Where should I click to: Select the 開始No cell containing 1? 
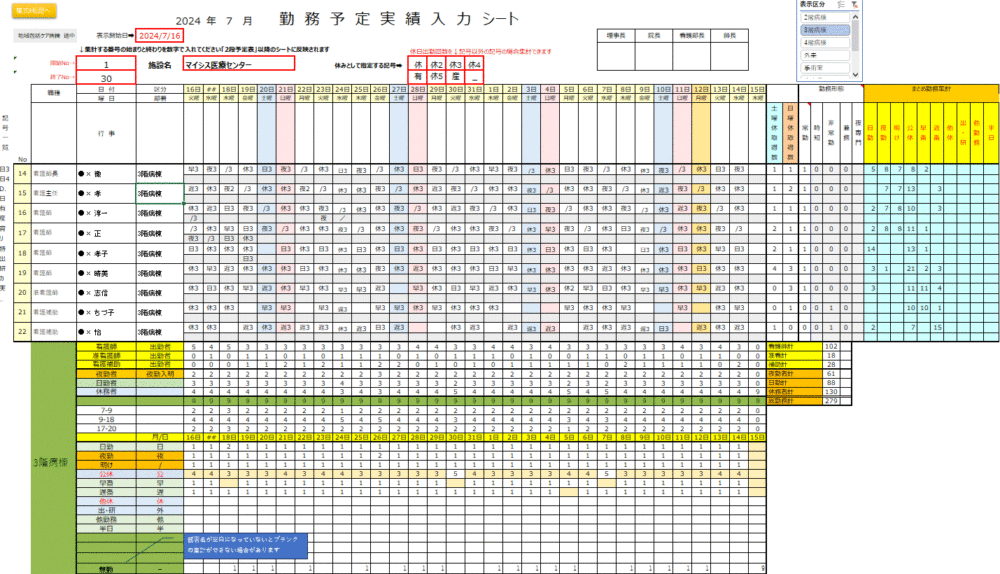coord(106,64)
